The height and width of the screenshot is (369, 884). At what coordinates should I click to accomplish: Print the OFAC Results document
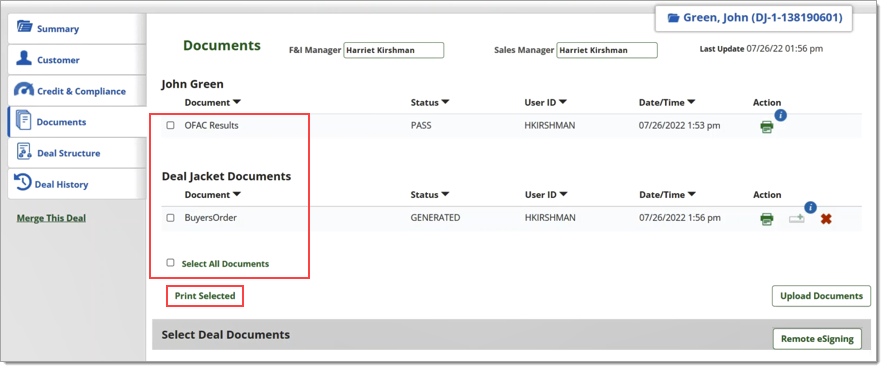(x=766, y=127)
